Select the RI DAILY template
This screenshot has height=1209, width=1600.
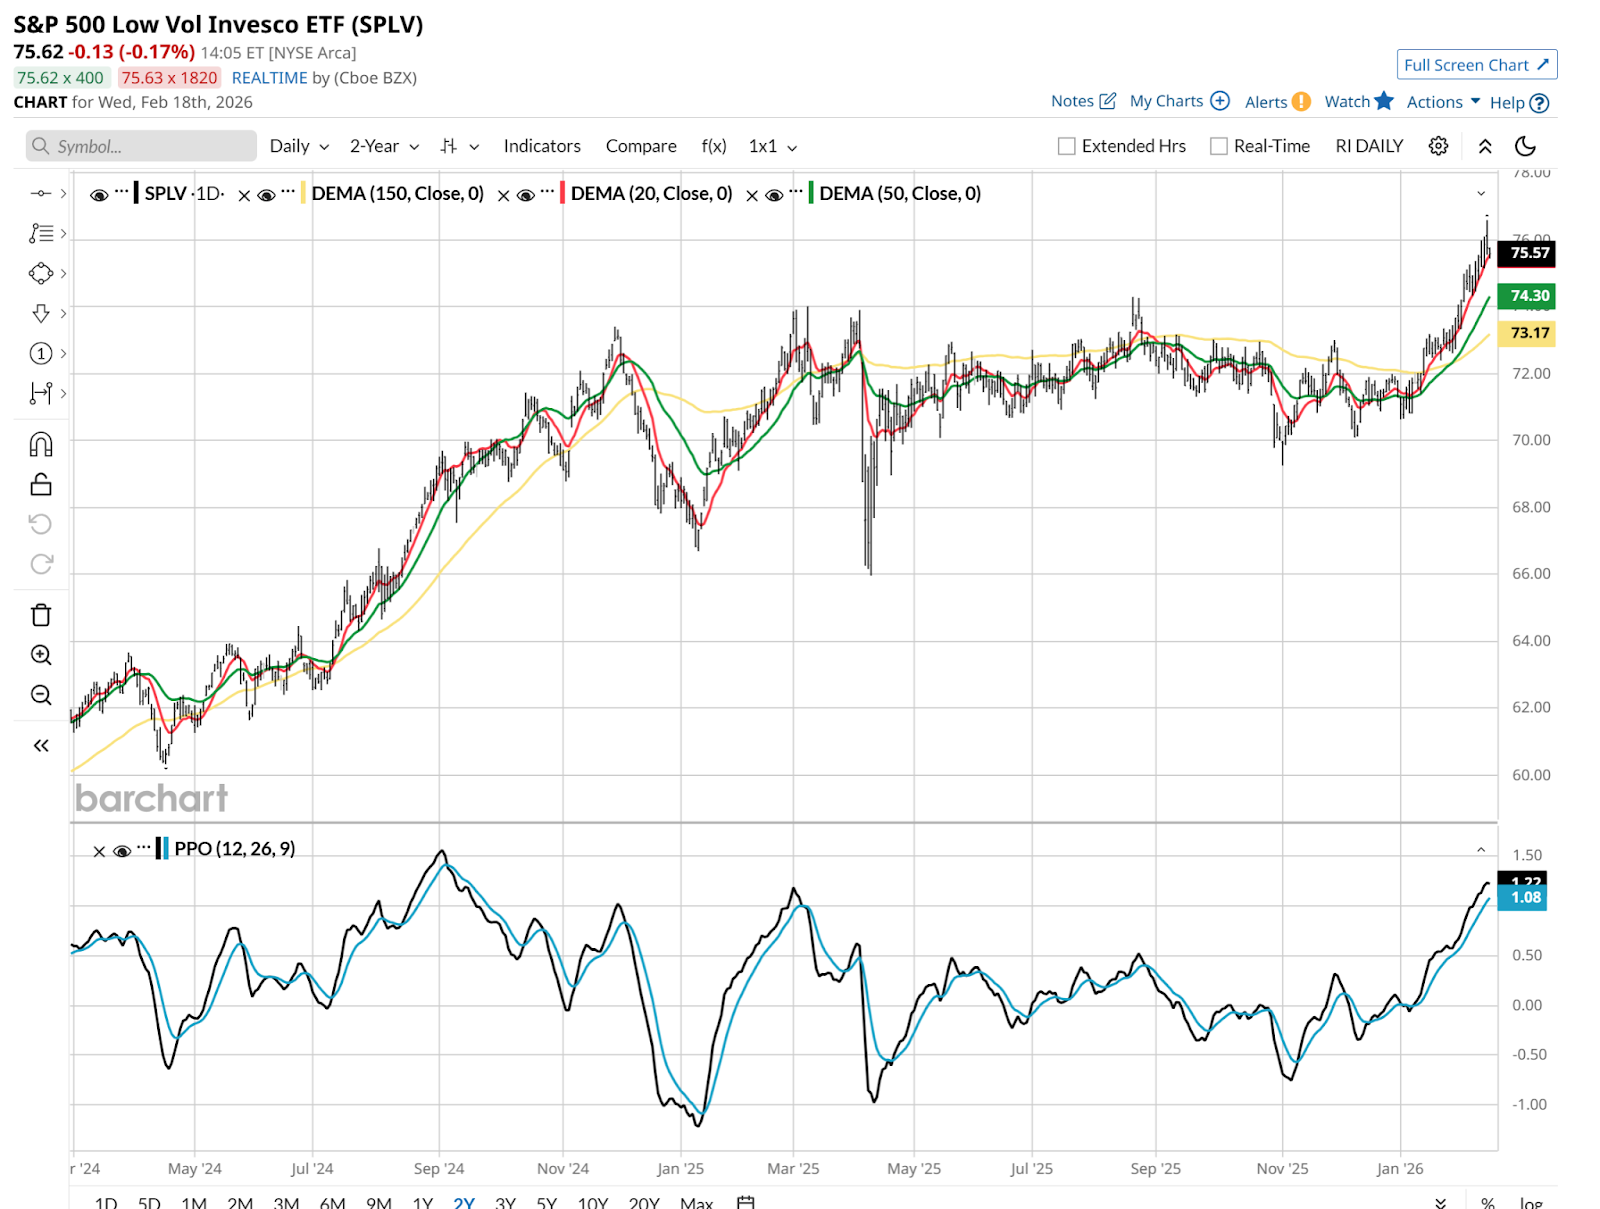click(1369, 146)
